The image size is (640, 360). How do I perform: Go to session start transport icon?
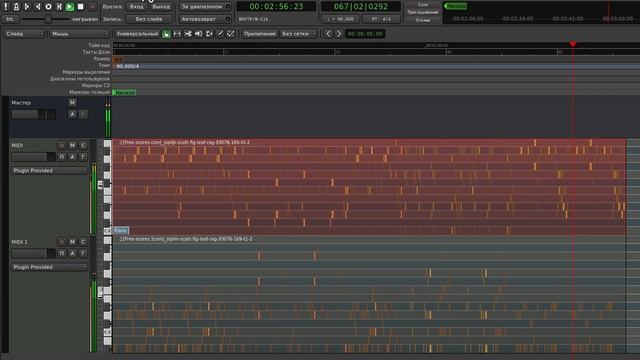pyautogui.click(x=27, y=7)
